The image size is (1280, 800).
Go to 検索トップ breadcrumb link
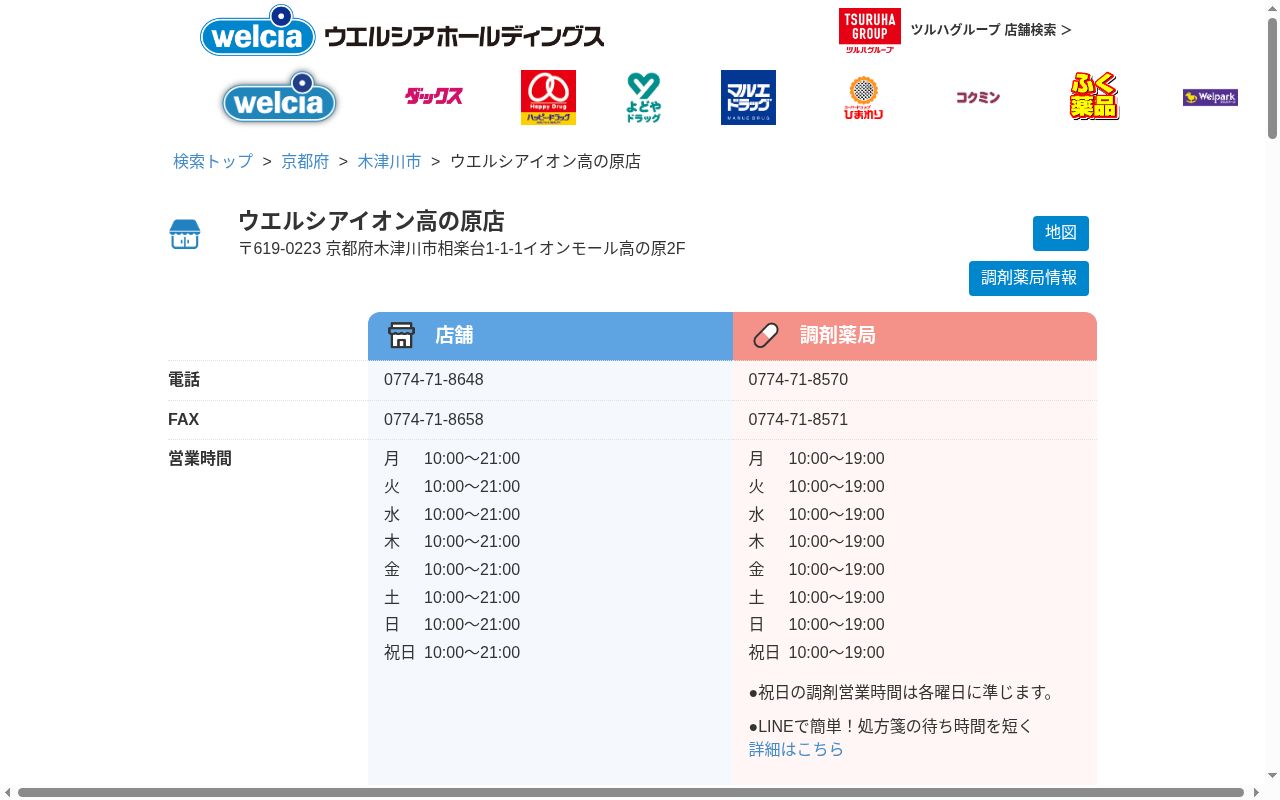coord(213,161)
